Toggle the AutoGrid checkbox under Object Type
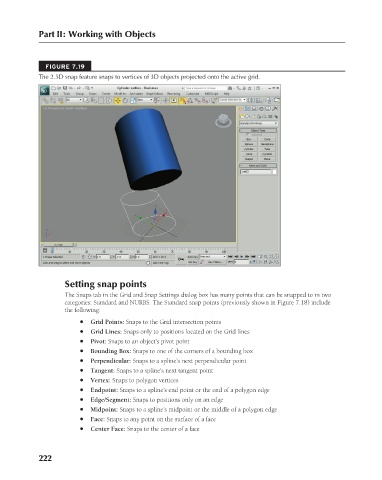Image resolution: width=382 pixels, height=480 pixels. click(248, 135)
